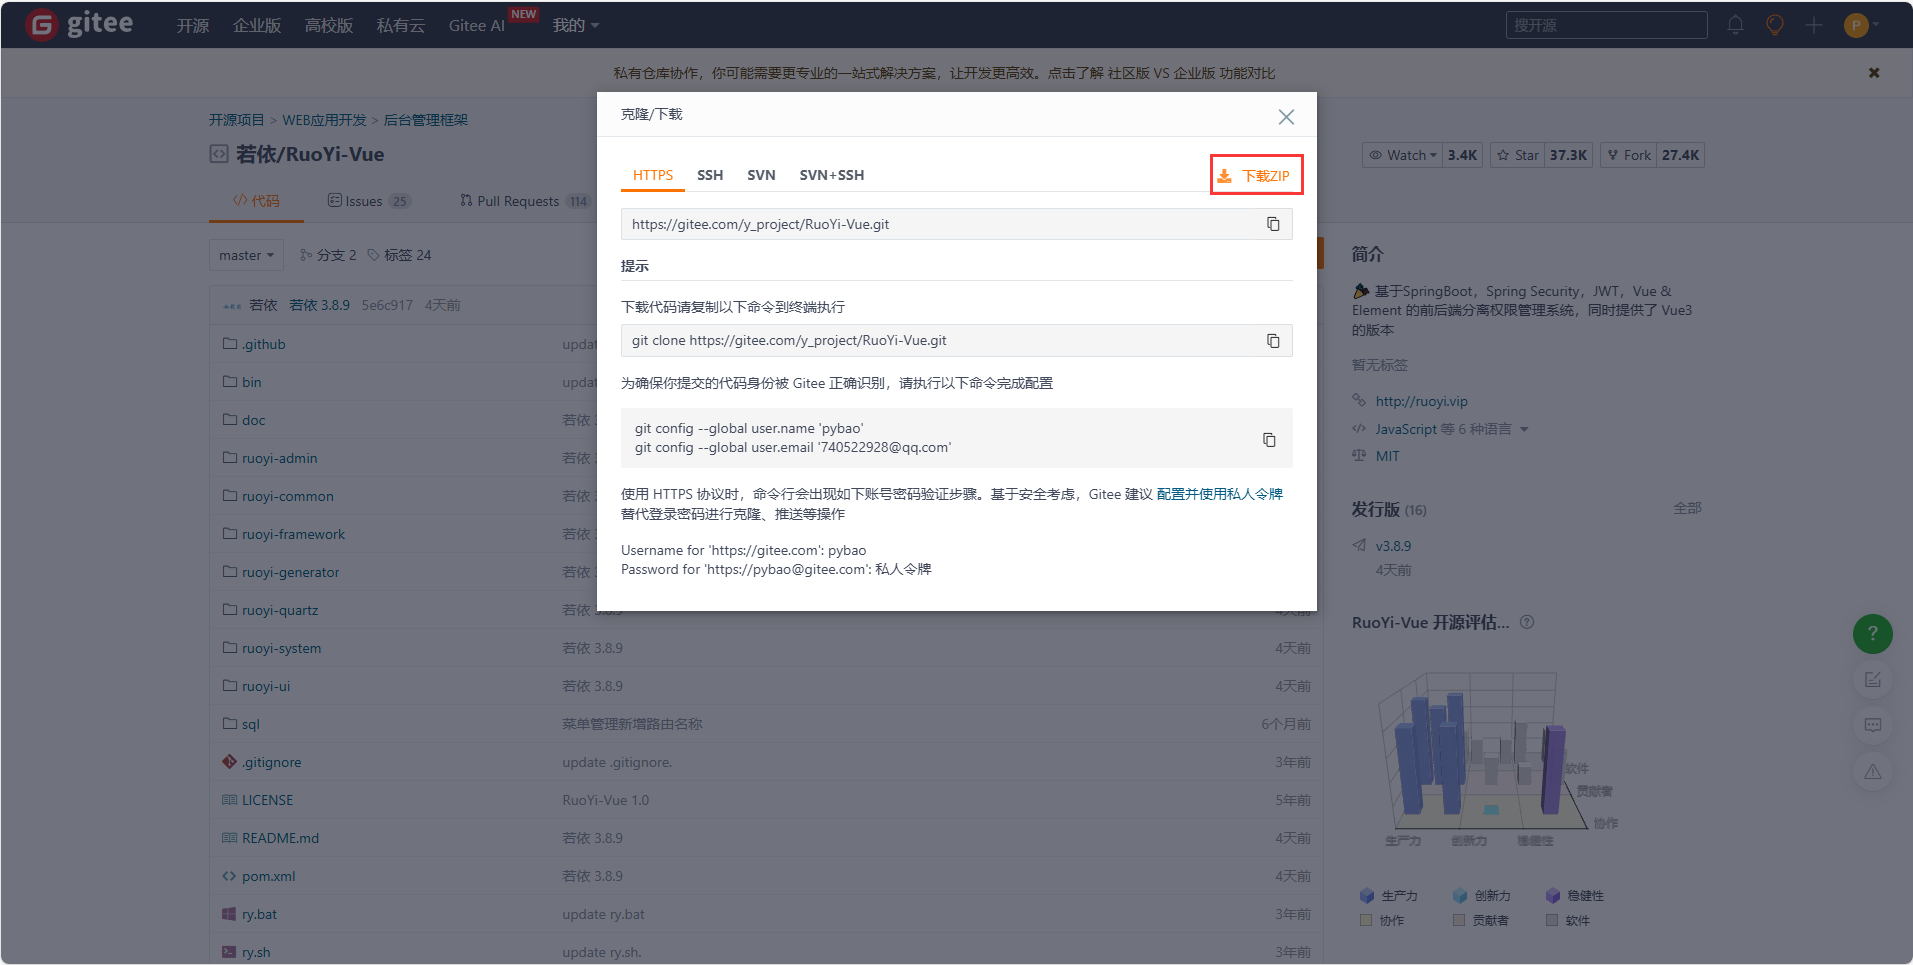Click the plus create-new icon
1913x965 pixels.
pos(1813,25)
